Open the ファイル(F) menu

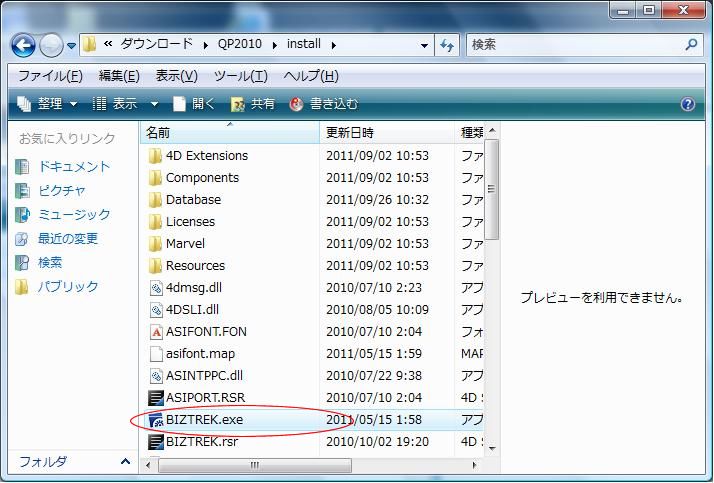(50, 76)
